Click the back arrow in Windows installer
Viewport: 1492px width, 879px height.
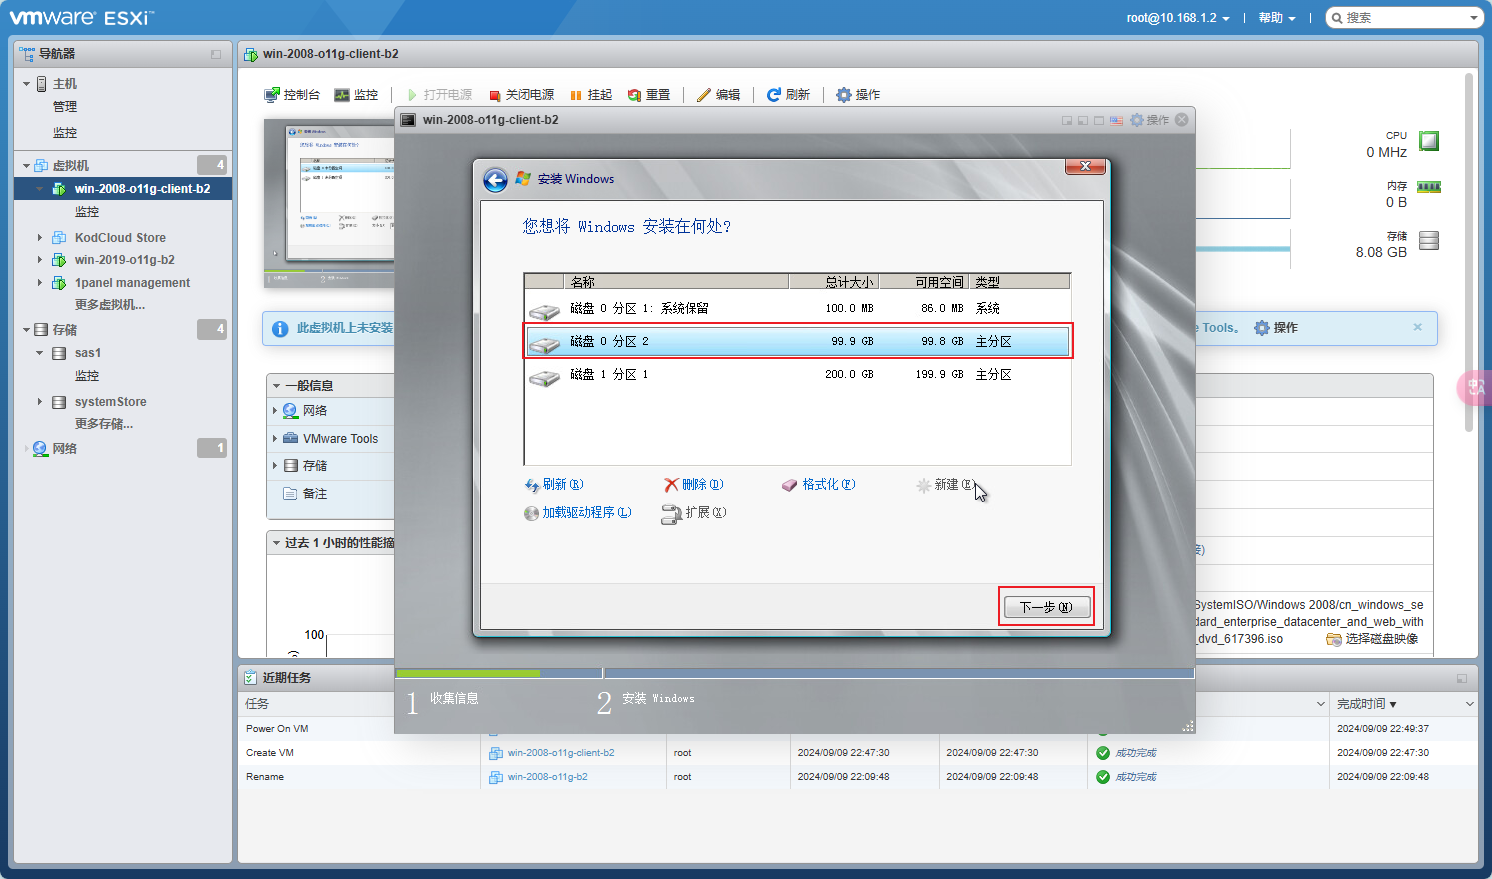point(495,179)
